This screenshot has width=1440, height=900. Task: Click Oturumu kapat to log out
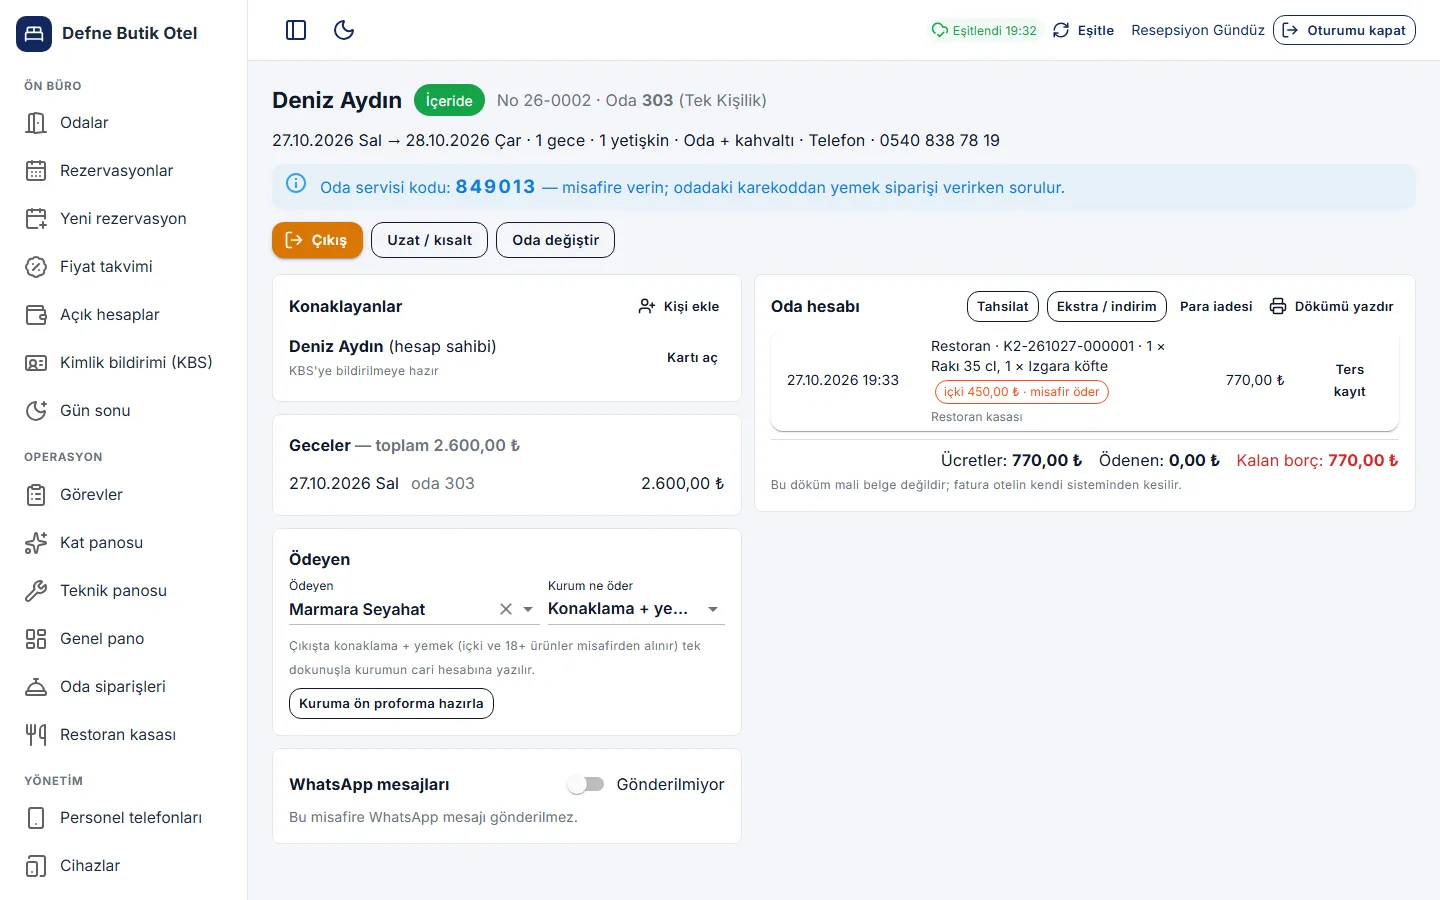pos(1344,30)
